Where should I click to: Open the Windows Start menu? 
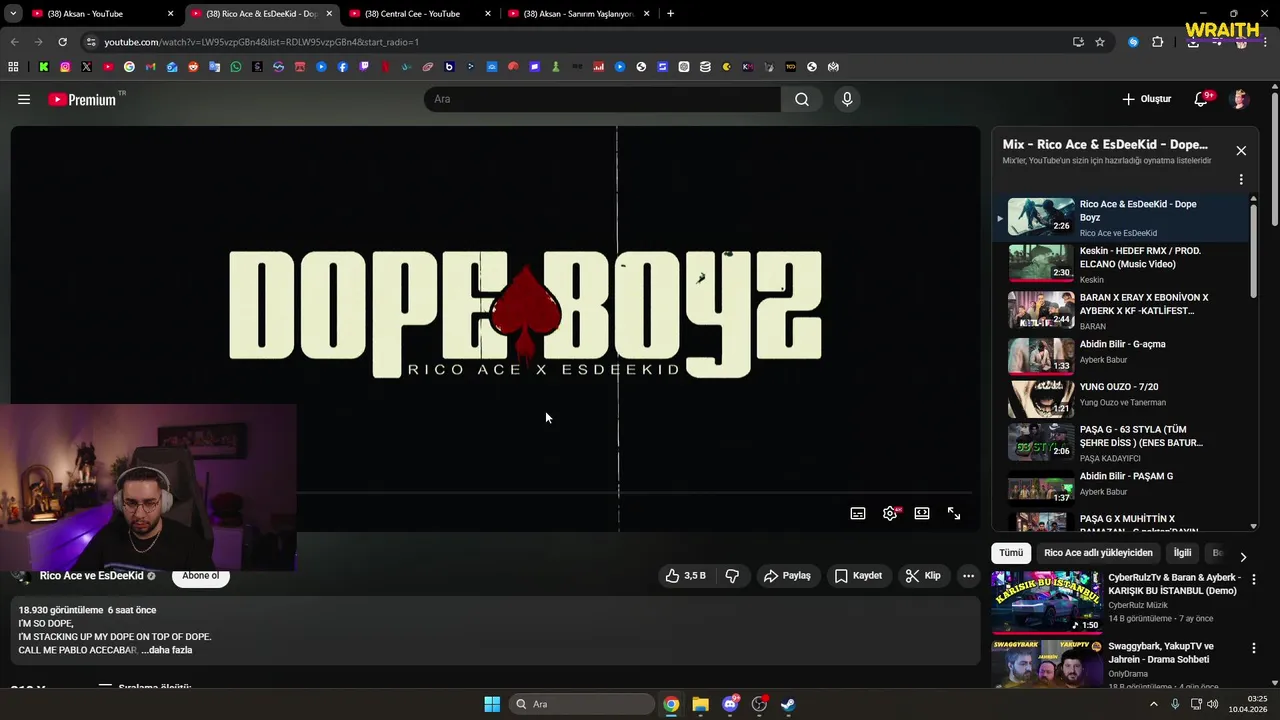pyautogui.click(x=492, y=704)
